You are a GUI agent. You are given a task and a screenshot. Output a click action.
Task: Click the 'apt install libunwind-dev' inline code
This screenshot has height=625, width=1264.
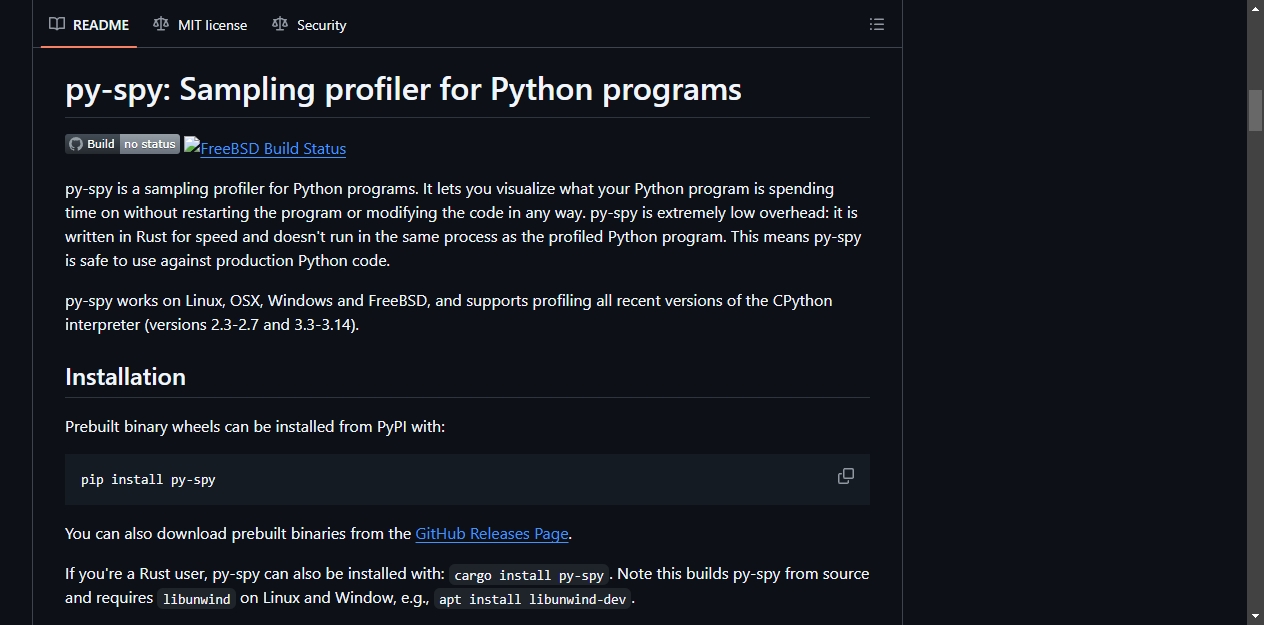pos(533,599)
